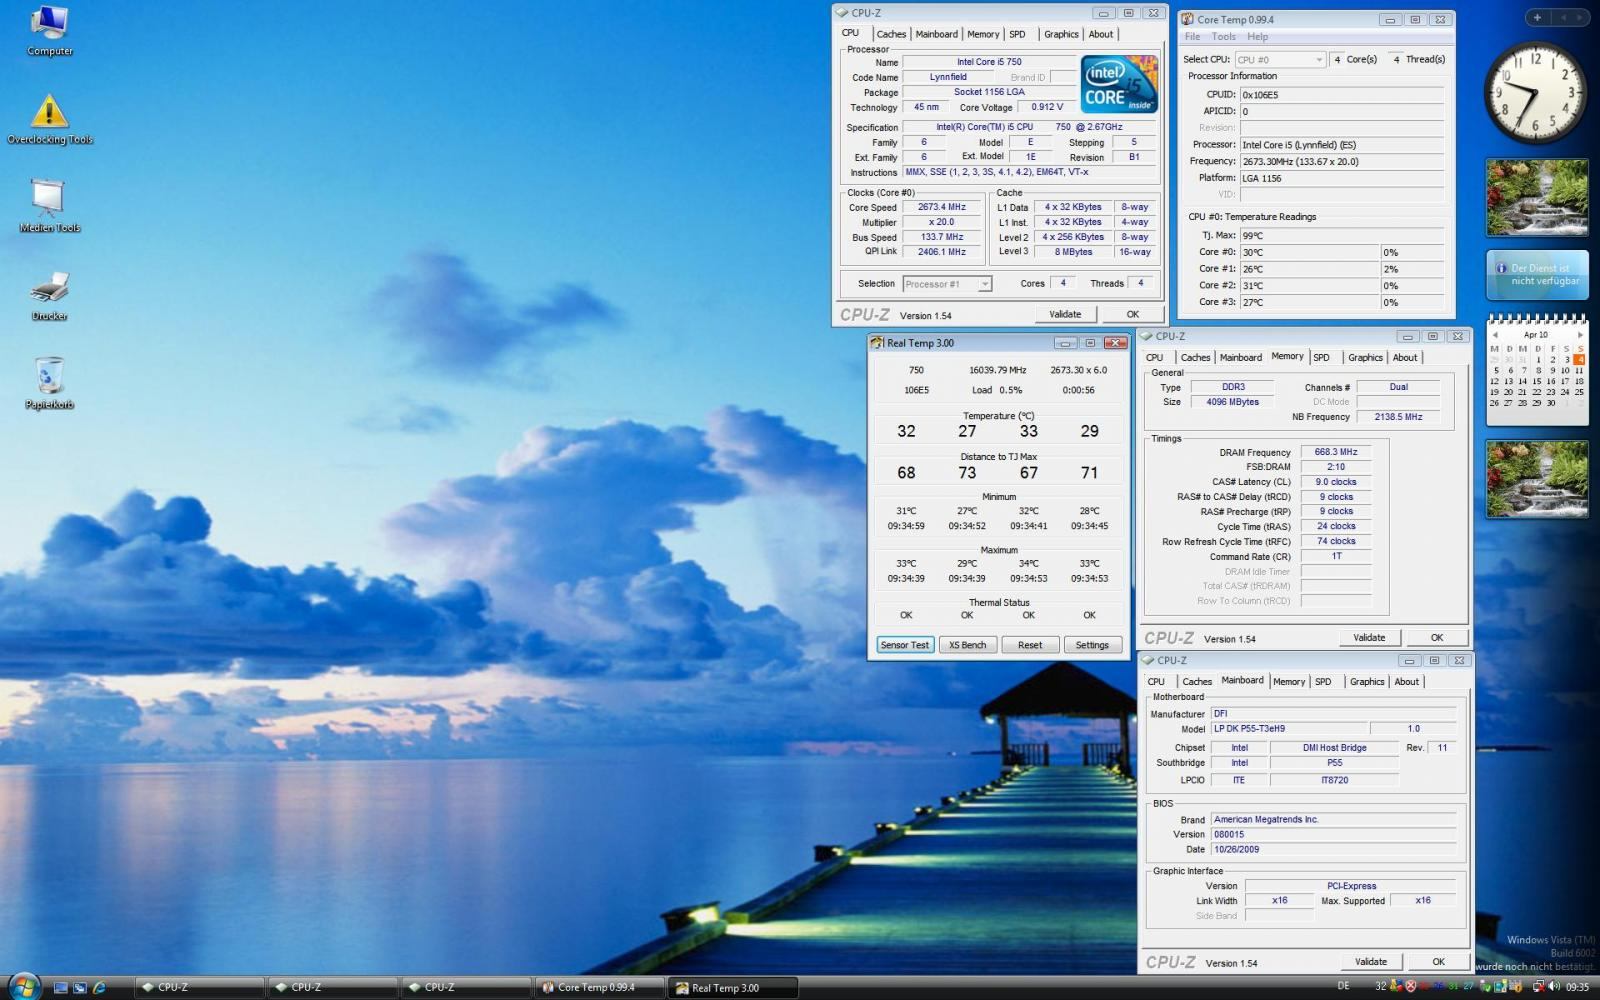Viewport: 1600px width, 1000px height.
Task: Switch to Caches tab in top CPU-Z window
Action: tap(891, 34)
